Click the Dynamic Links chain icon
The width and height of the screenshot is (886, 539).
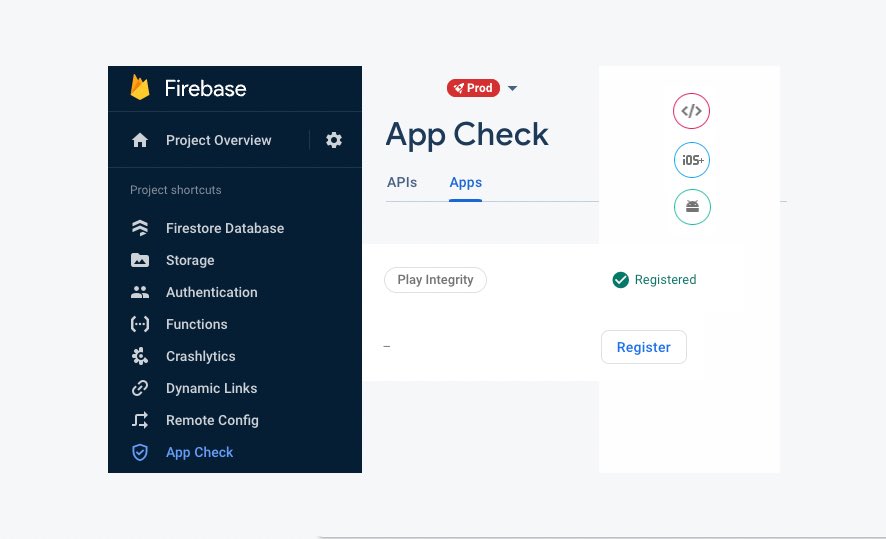point(140,388)
